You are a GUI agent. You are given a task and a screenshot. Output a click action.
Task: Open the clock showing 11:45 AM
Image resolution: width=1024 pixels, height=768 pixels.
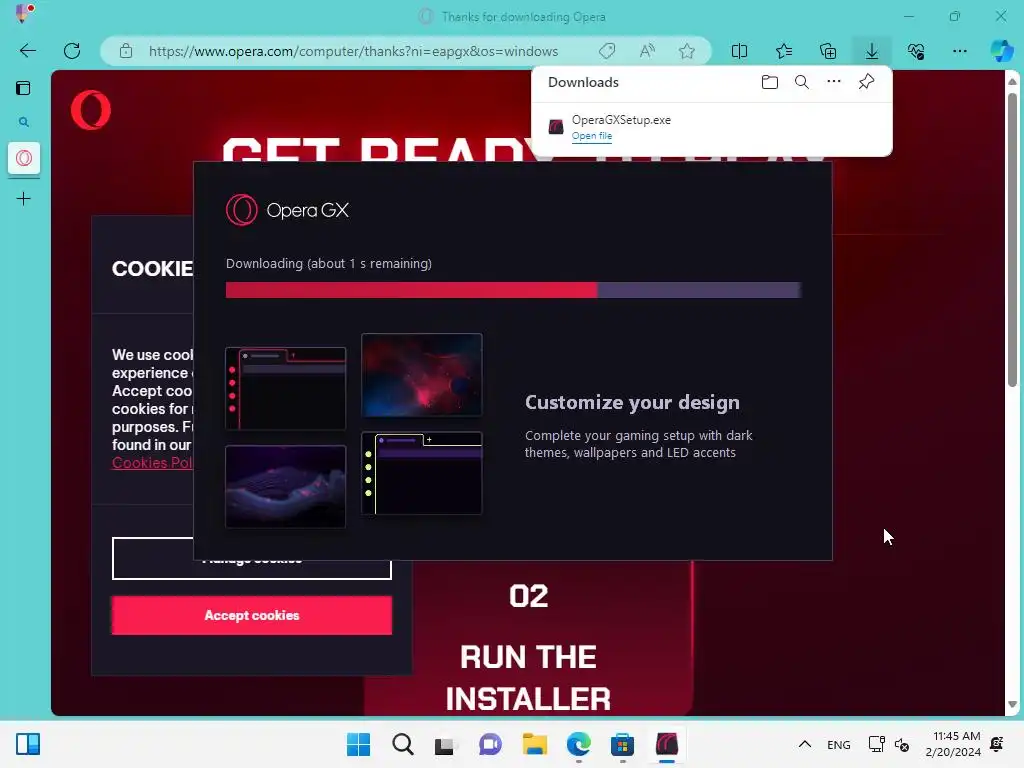pyautogui.click(x=953, y=744)
